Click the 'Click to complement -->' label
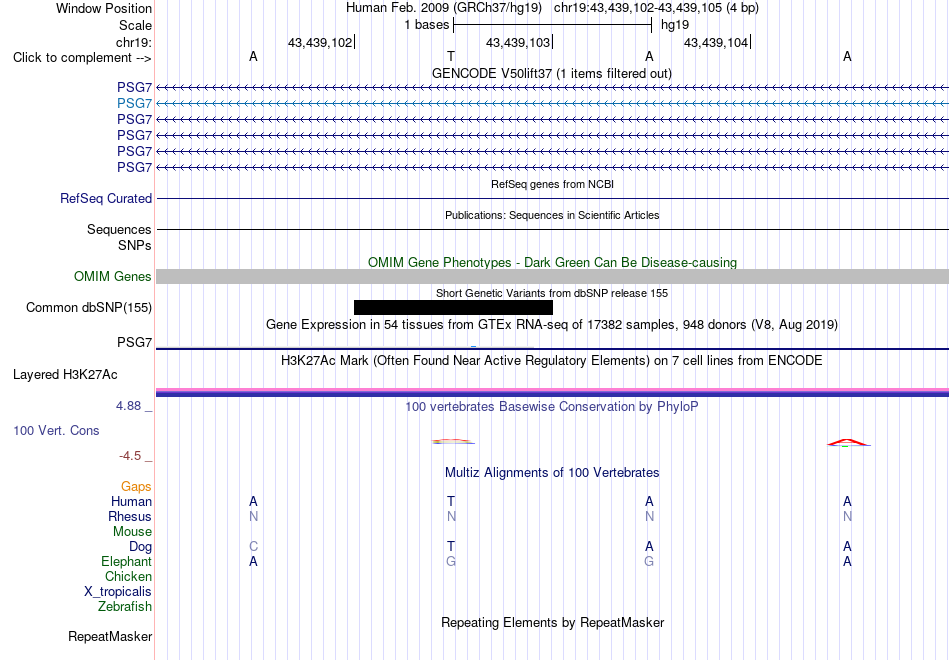Image resolution: width=950 pixels, height=660 pixels. [82, 58]
